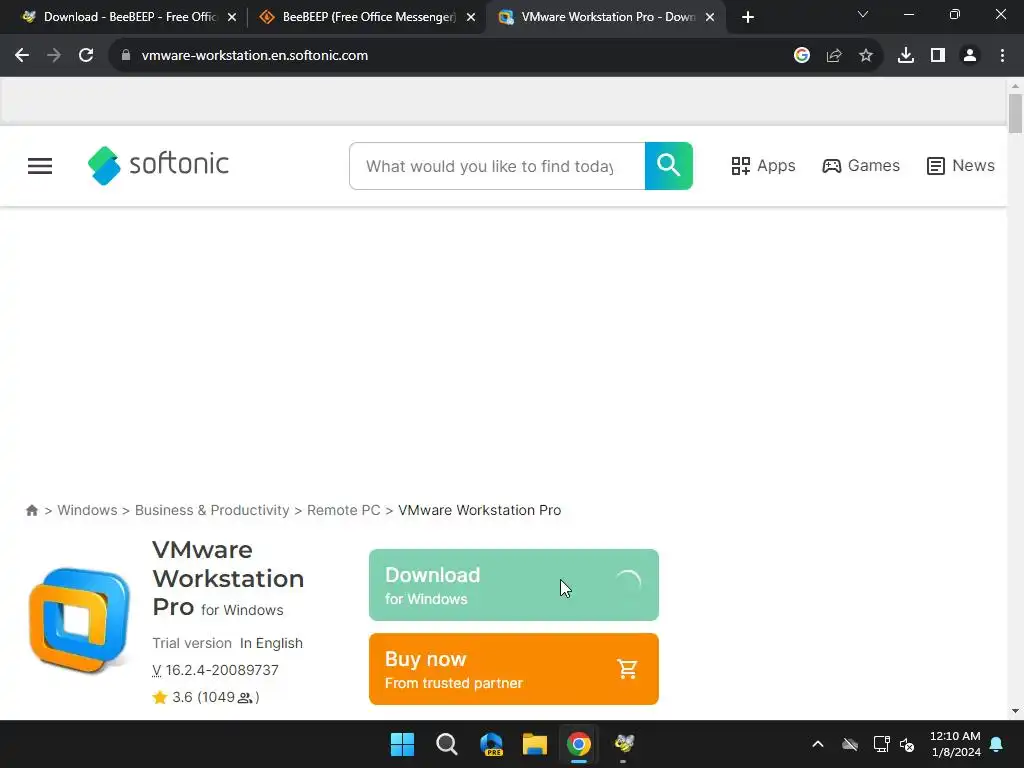Screen dimensions: 1024x768
Task: Open Windows taskbar search
Action: click(447, 744)
